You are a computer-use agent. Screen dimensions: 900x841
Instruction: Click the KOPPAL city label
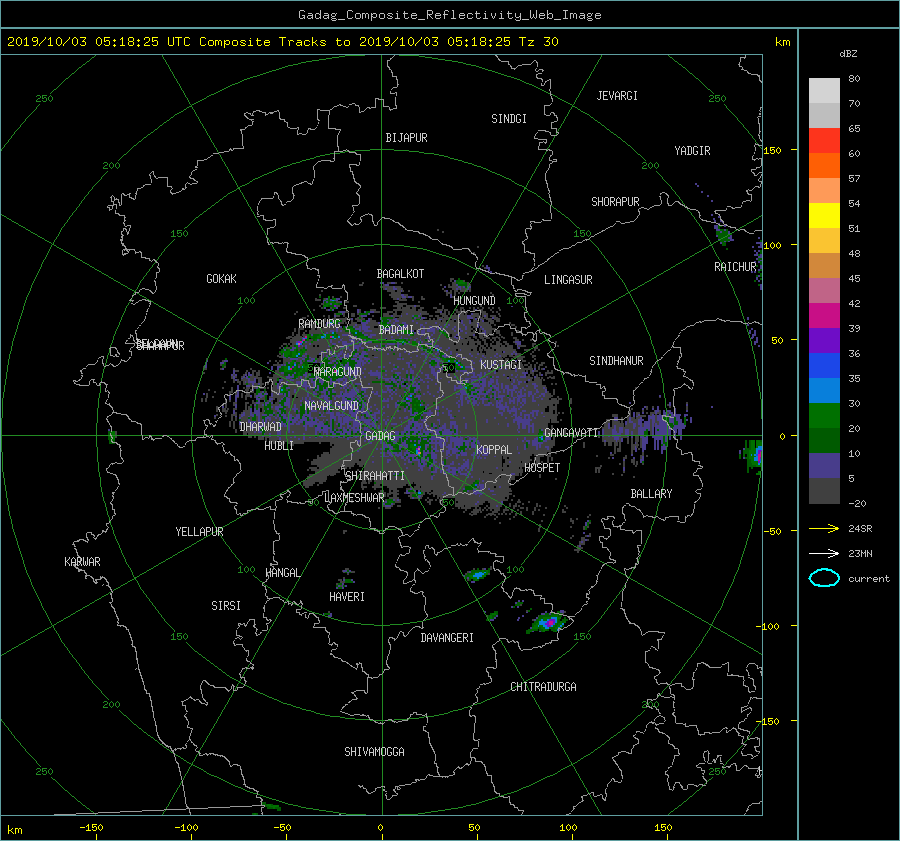click(494, 450)
